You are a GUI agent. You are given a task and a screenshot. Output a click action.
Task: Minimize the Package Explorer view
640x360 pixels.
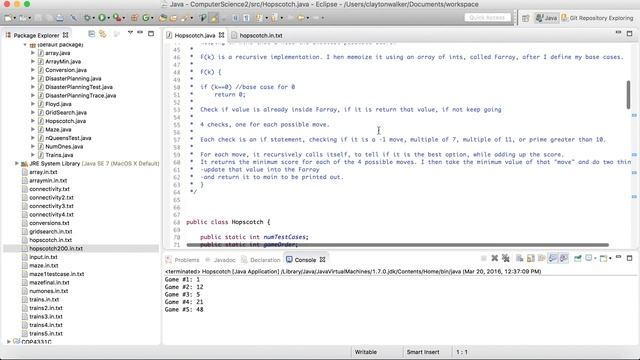pos(140,33)
